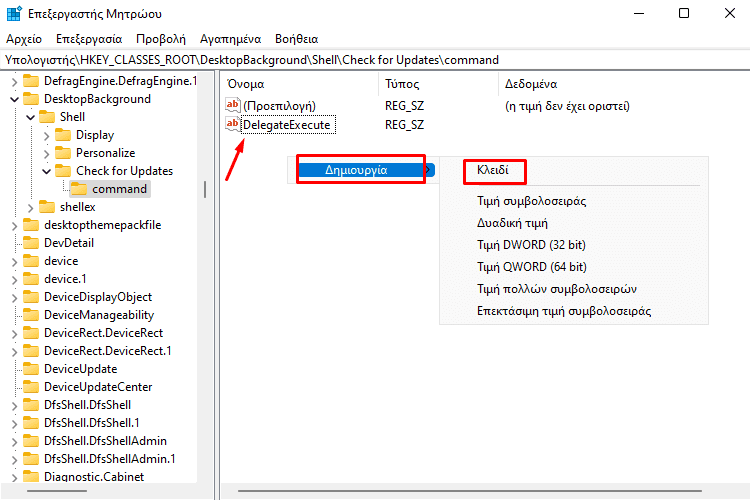Expand the Display key
Image resolution: width=750 pixels, height=500 pixels.
point(46,136)
